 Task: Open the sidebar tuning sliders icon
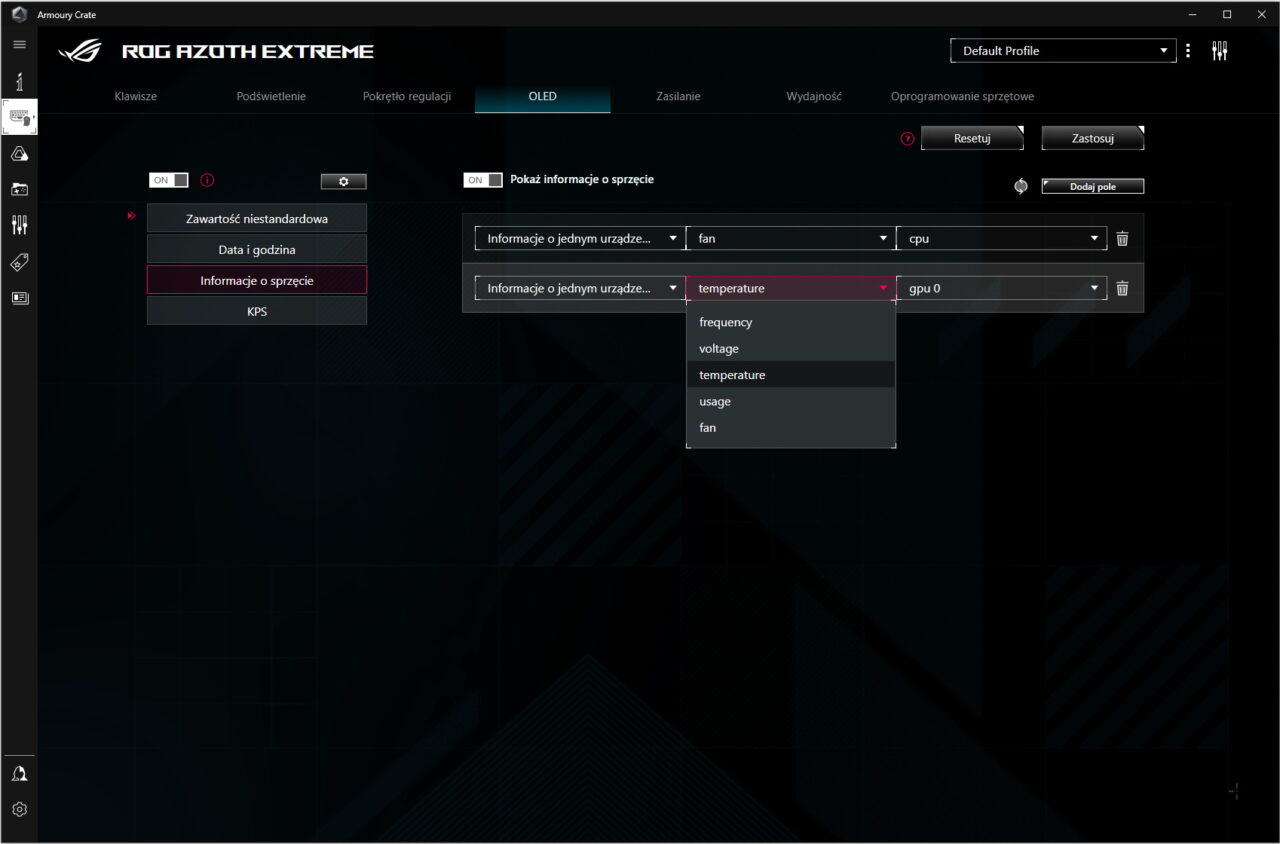coord(19,225)
